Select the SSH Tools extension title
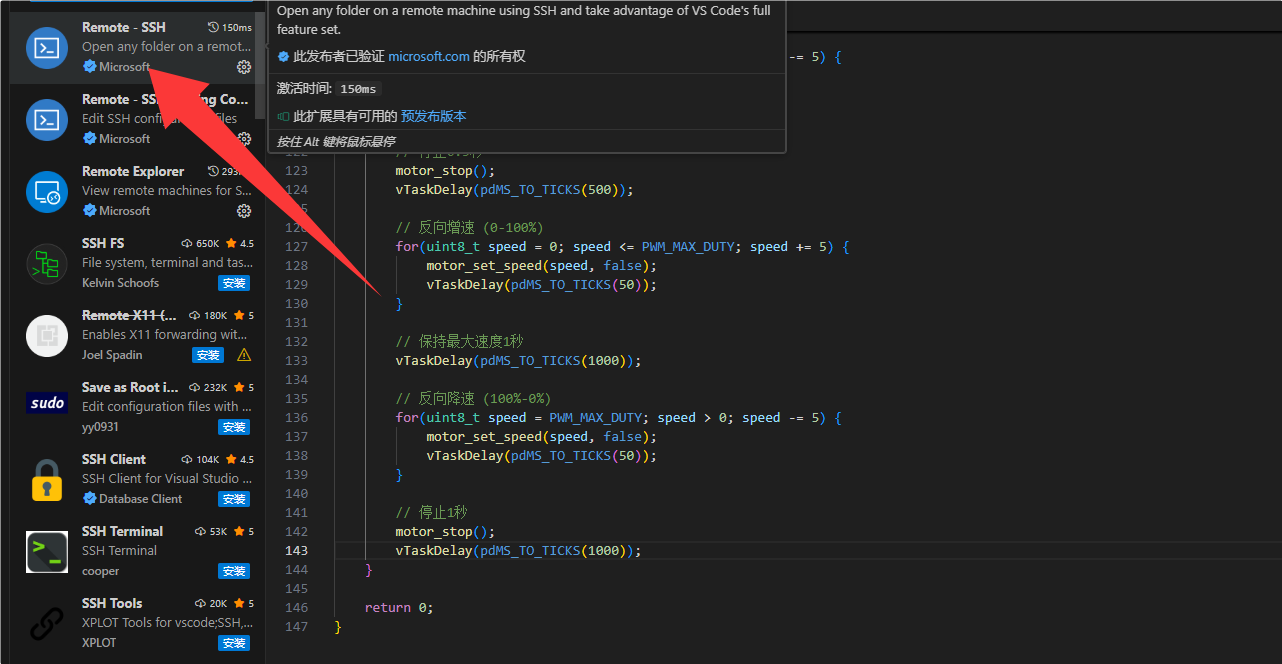The height and width of the screenshot is (664, 1282). (112, 603)
